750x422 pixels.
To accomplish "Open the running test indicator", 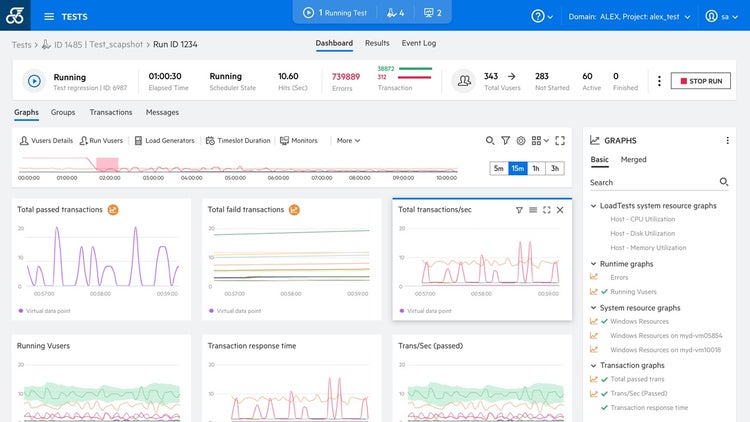I will tap(335, 13).
